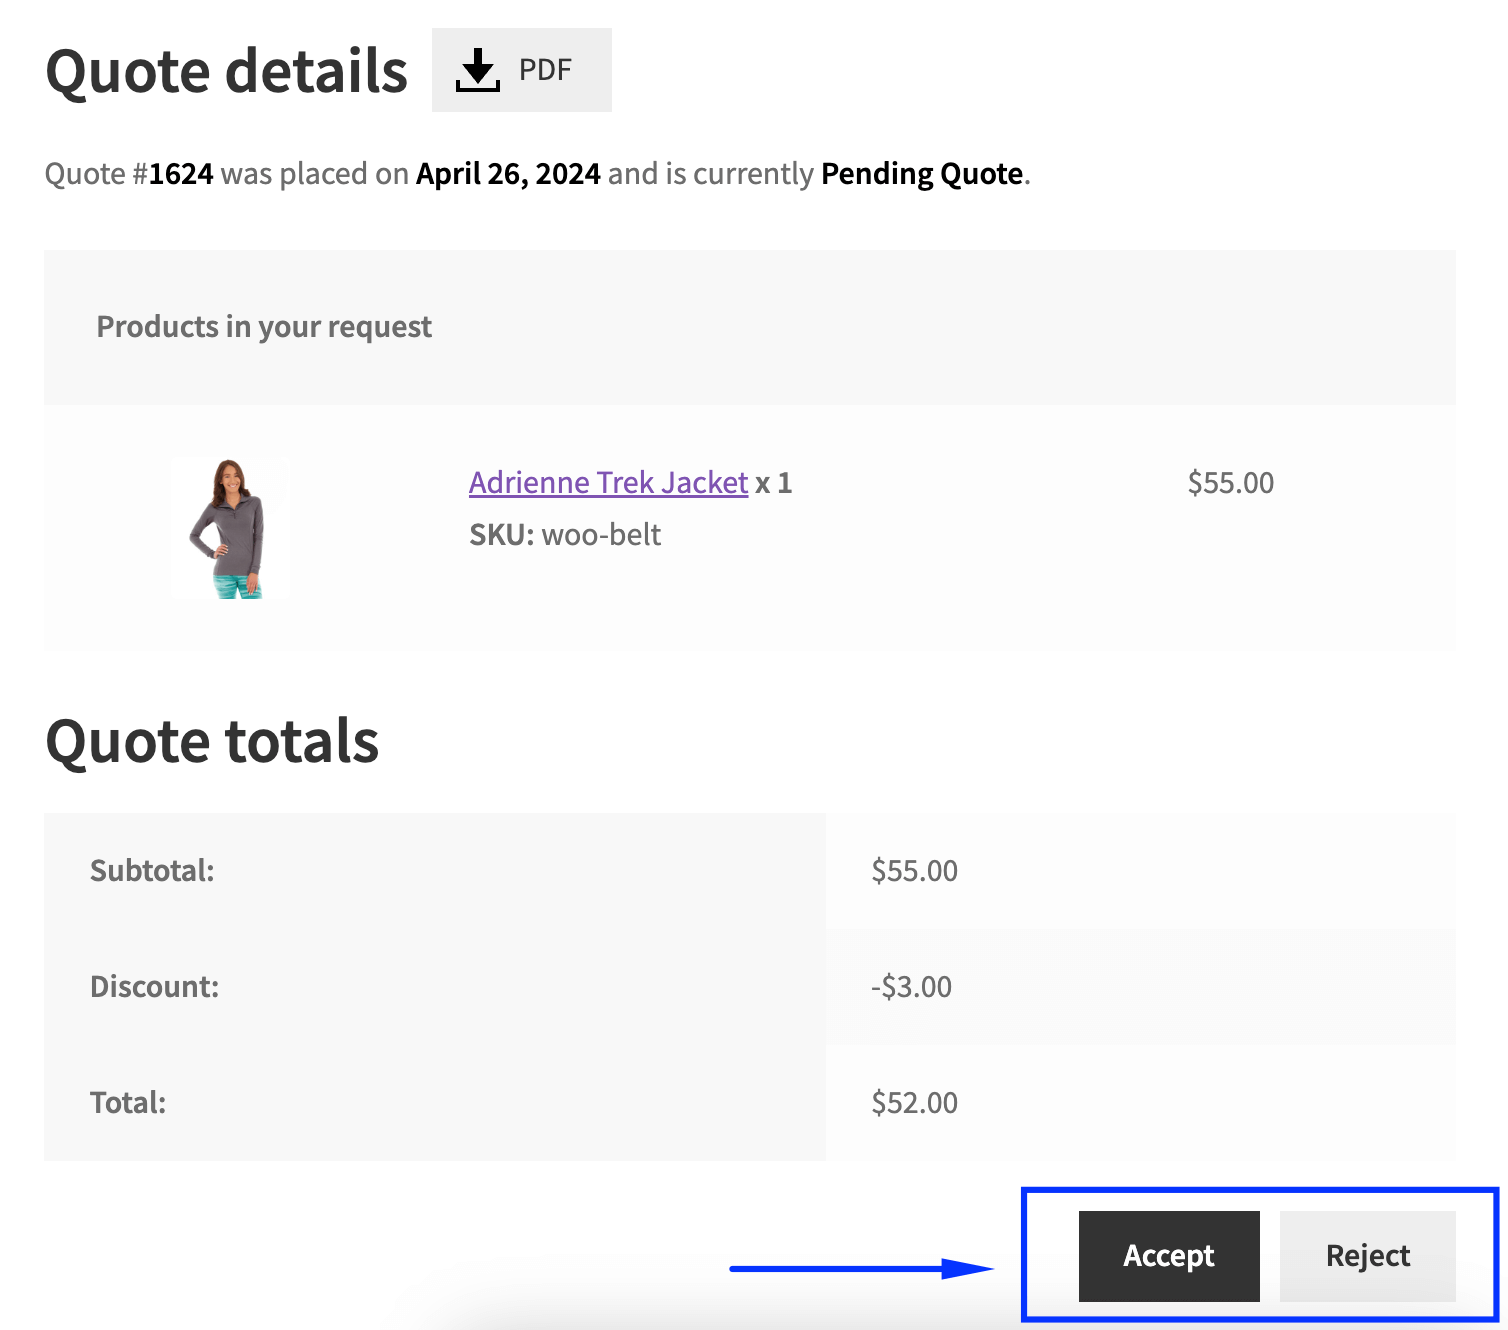Screen dimensions: 1508x1330
Task: Click the Subtotal $55.00 value
Action: pyautogui.click(x=915, y=871)
